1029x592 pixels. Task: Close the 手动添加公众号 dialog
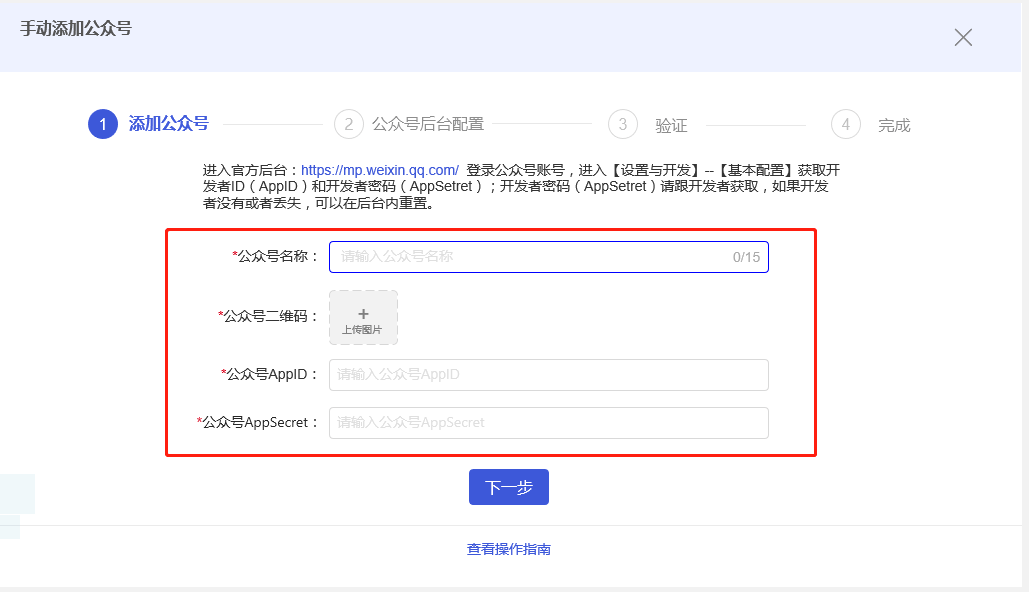(963, 37)
